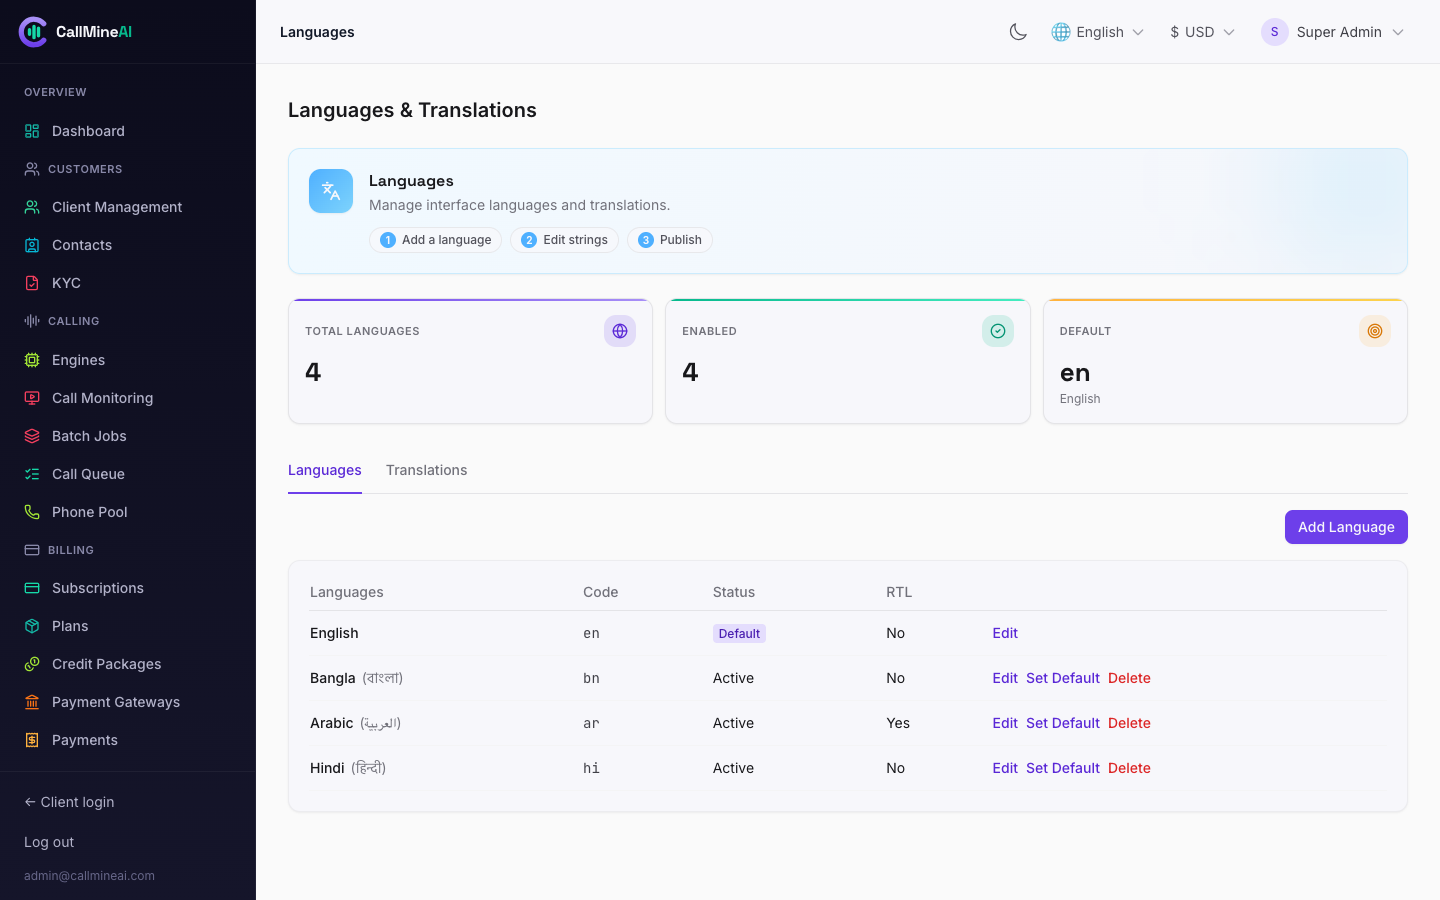Select the Languages tab
The height and width of the screenshot is (900, 1440).
325,470
